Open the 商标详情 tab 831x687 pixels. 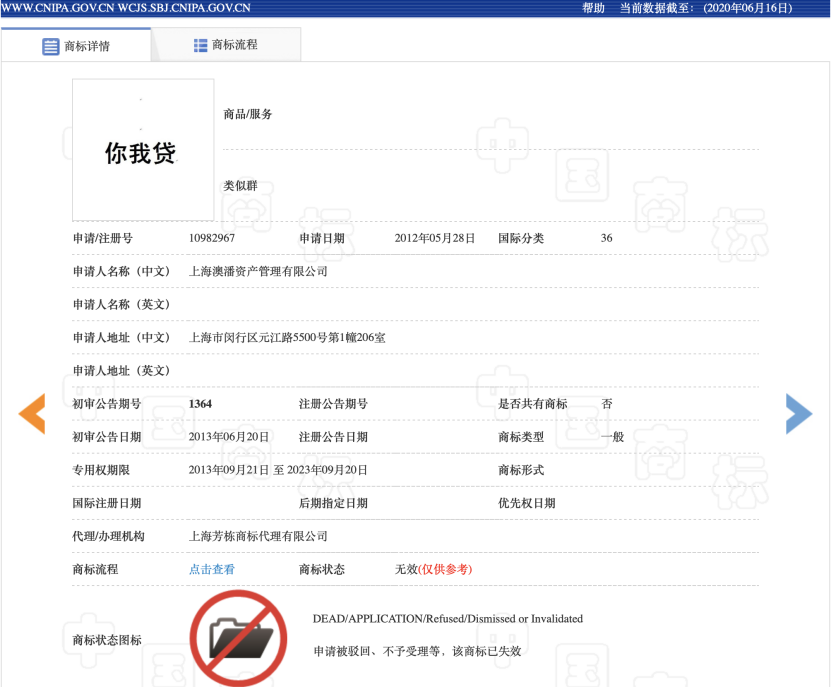tap(76, 46)
